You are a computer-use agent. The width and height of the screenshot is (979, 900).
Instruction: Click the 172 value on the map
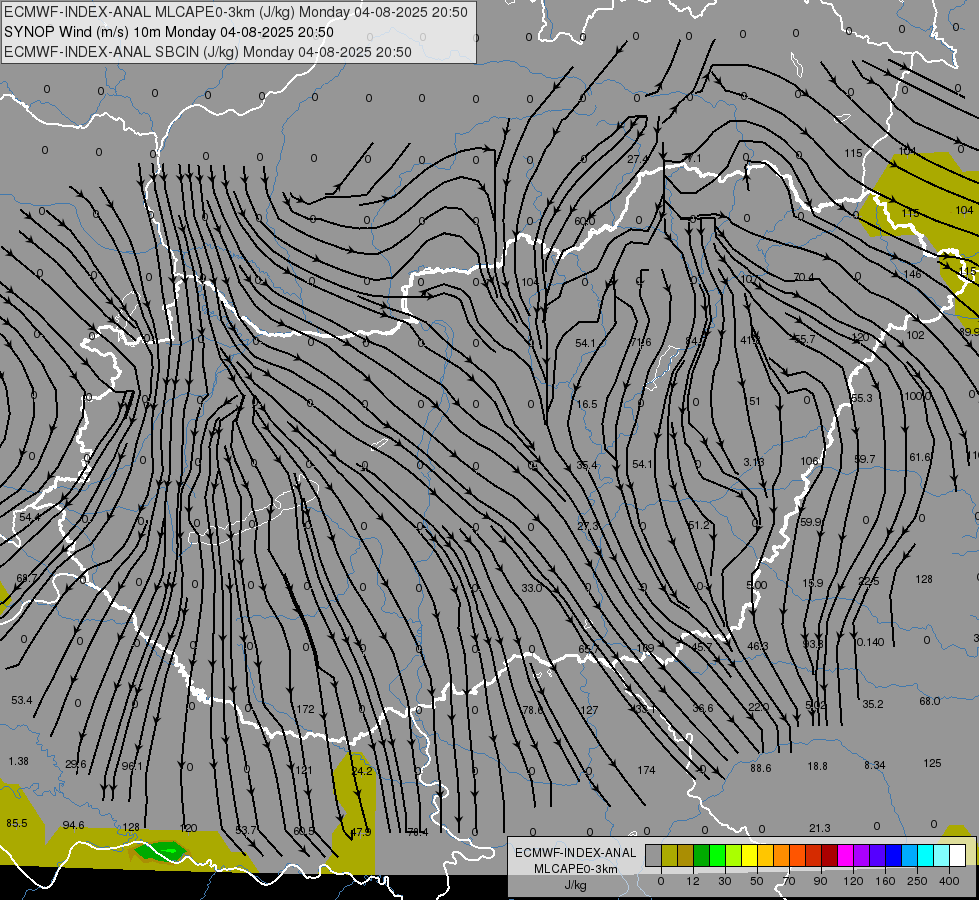(x=305, y=709)
